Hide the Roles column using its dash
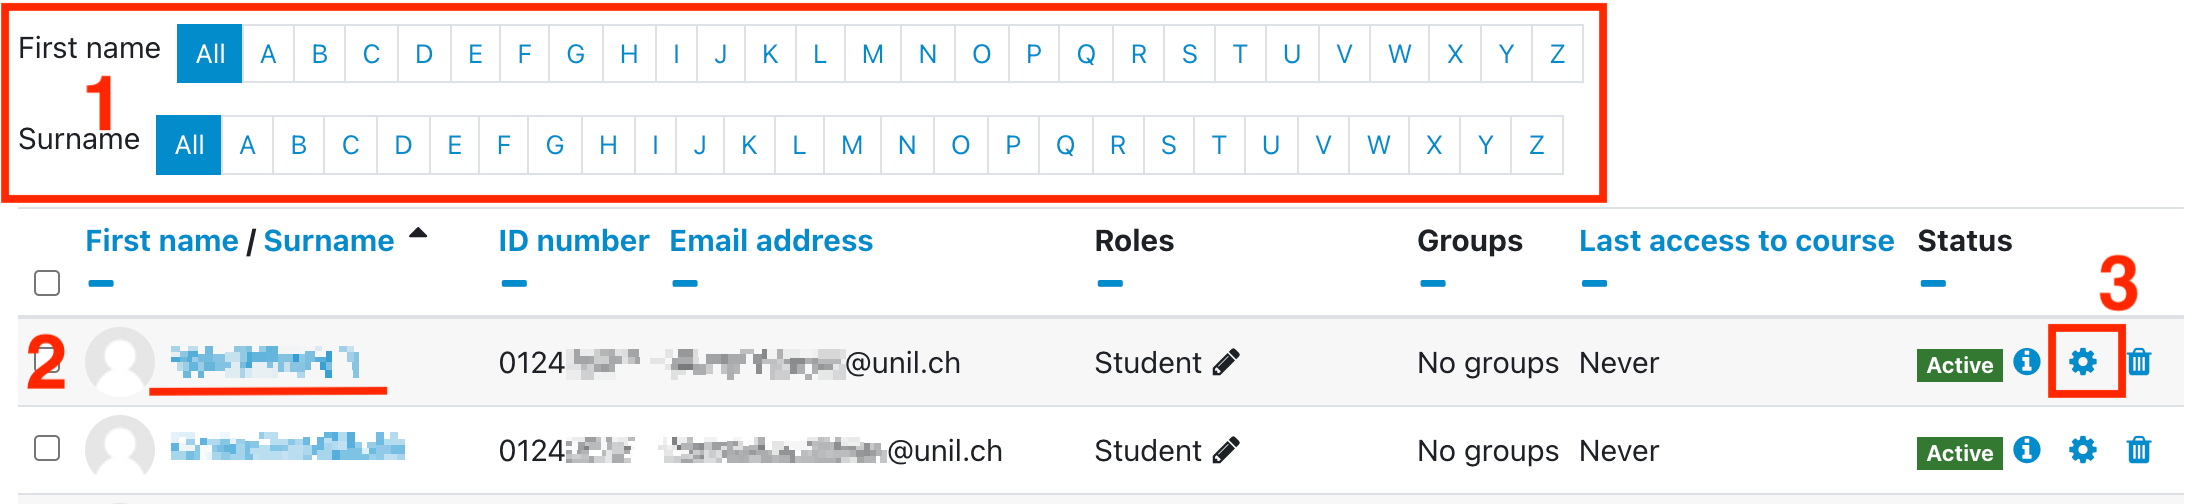Image resolution: width=2198 pixels, height=504 pixels. pyautogui.click(x=1110, y=284)
